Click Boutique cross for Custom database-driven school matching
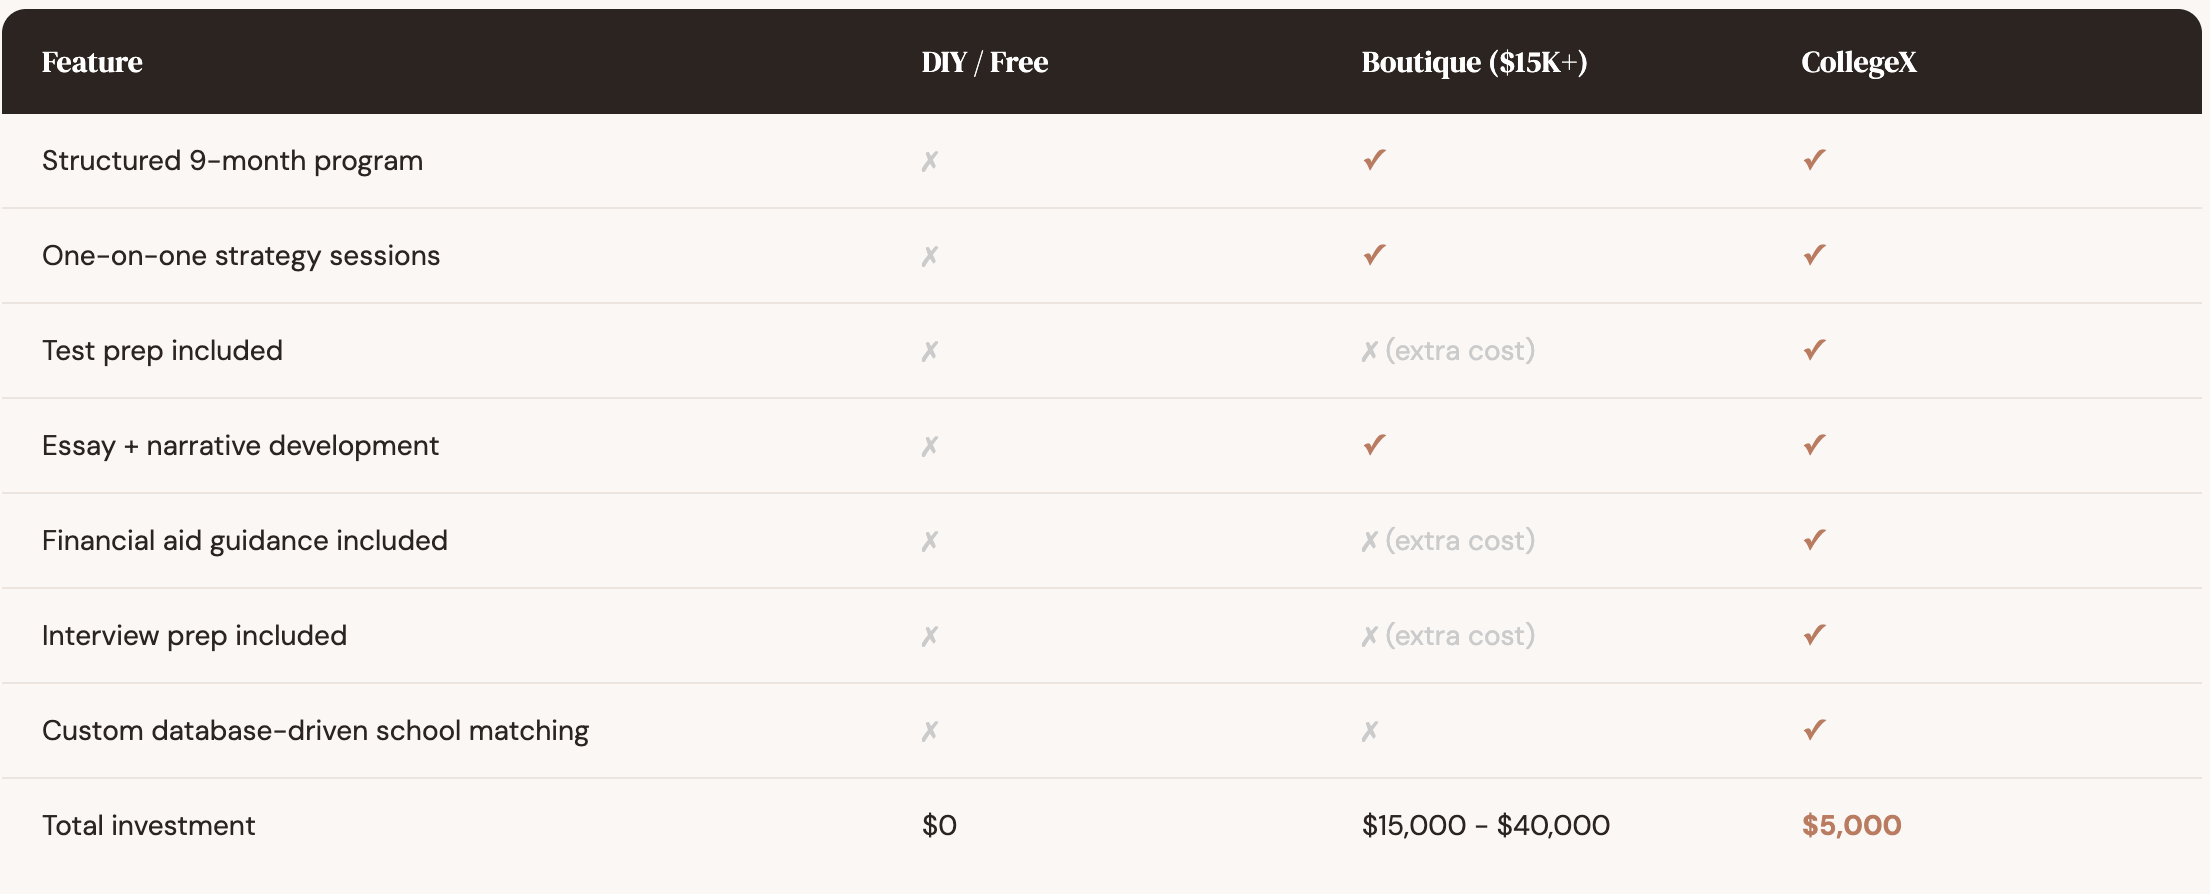Viewport: 2210px width, 894px height. [x=1370, y=731]
